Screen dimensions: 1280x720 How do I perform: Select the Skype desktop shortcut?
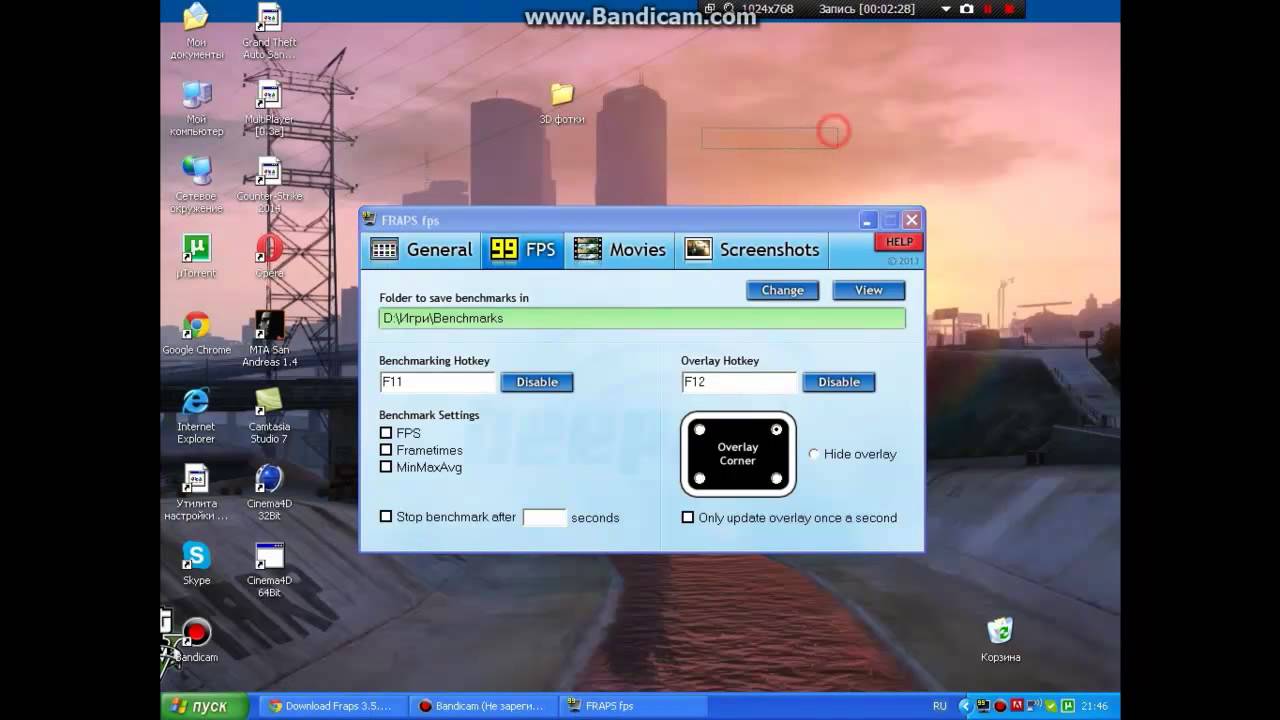(x=196, y=563)
